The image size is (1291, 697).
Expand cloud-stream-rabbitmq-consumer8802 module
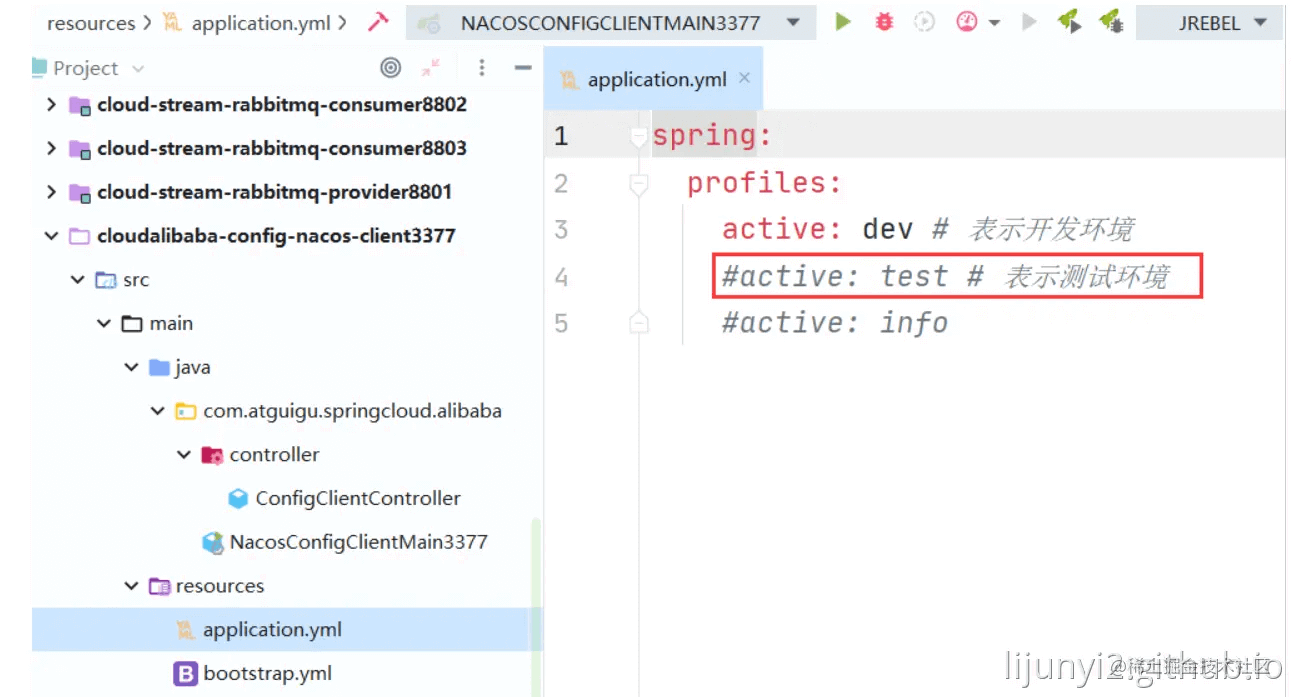pyautogui.click(x=51, y=105)
